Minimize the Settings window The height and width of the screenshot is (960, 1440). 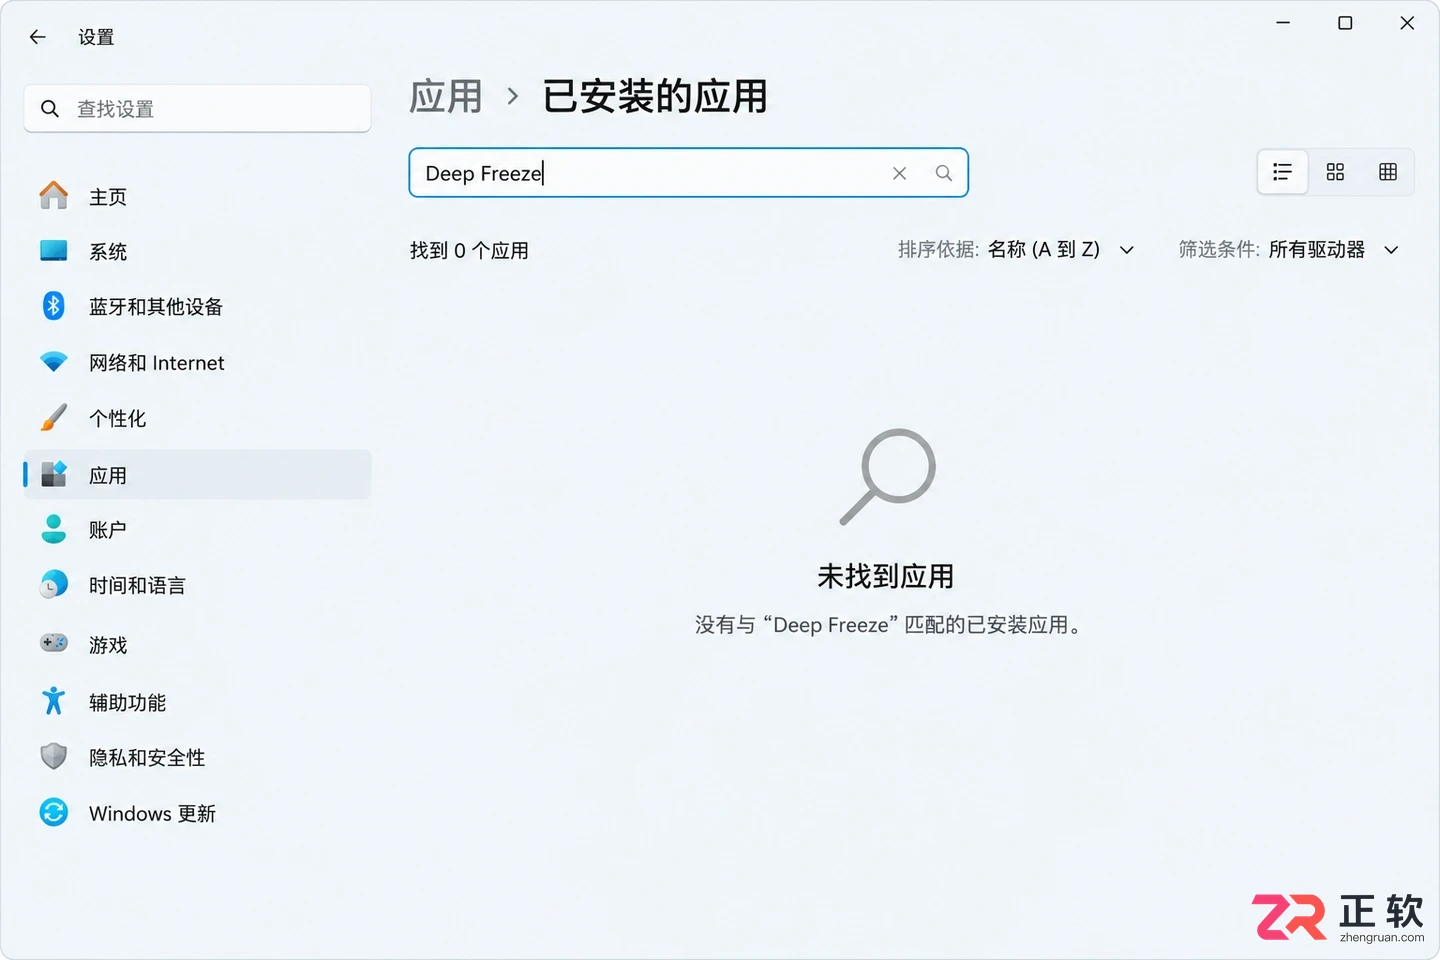coord(1283,23)
